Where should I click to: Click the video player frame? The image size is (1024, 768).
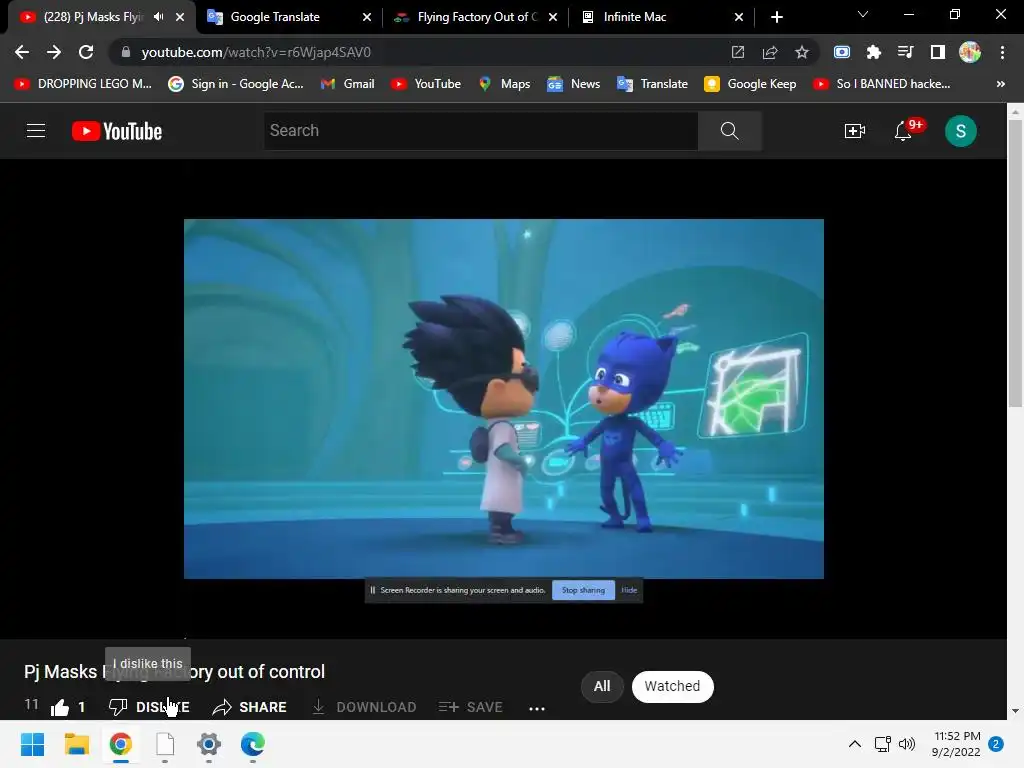(504, 399)
